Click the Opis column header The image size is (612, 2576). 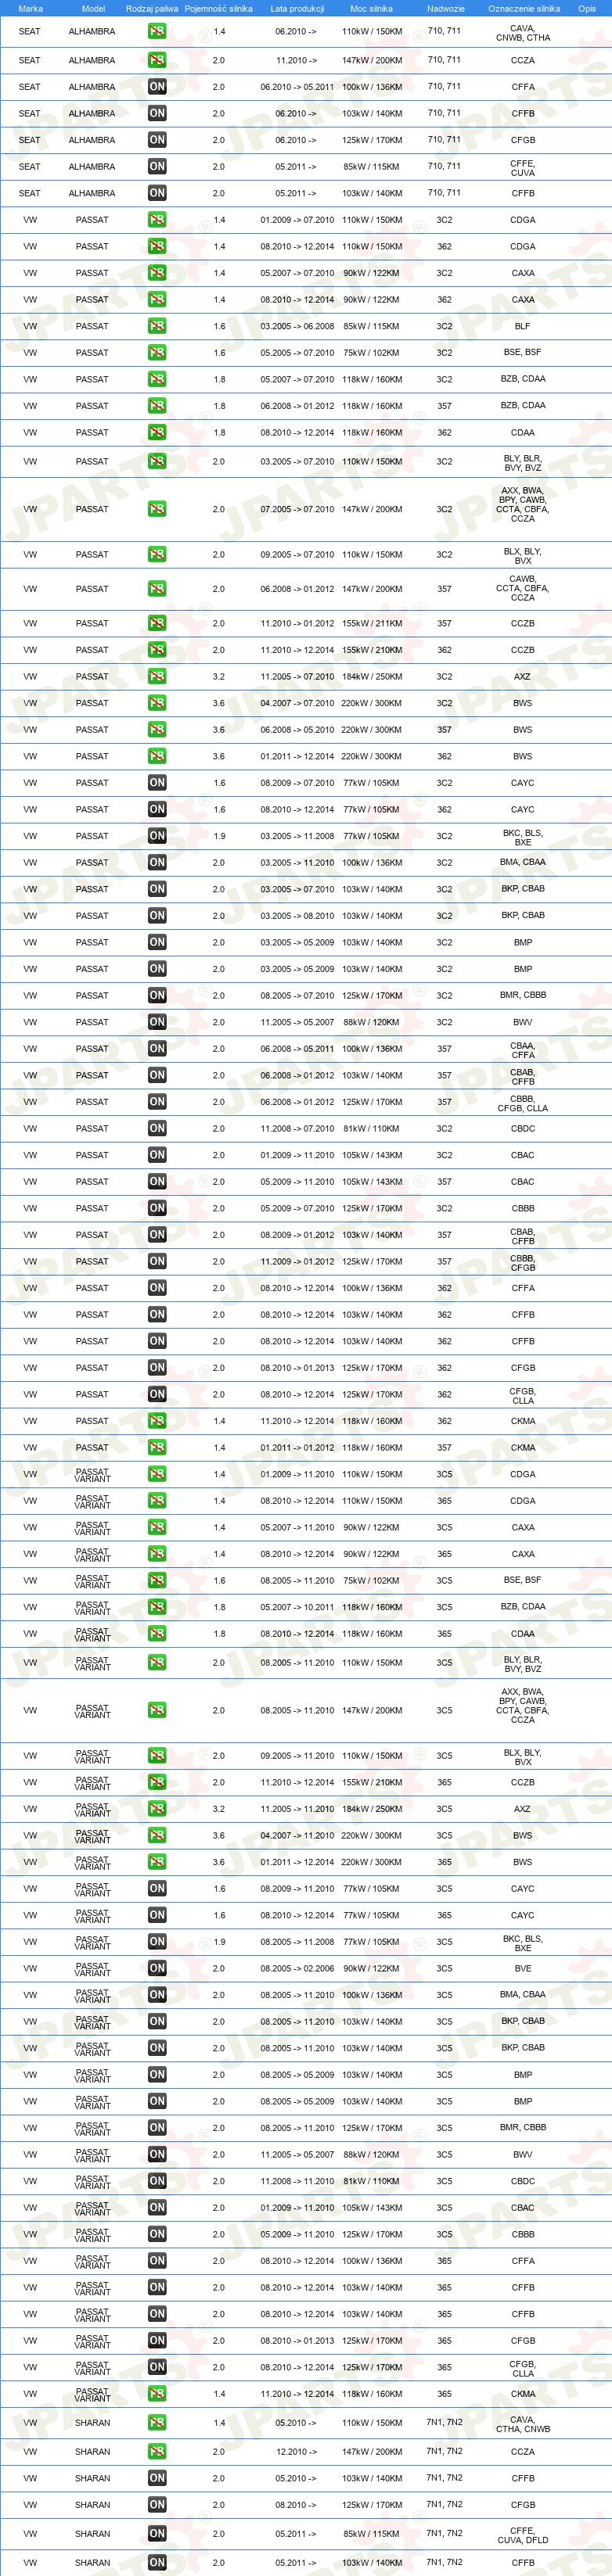point(587,9)
